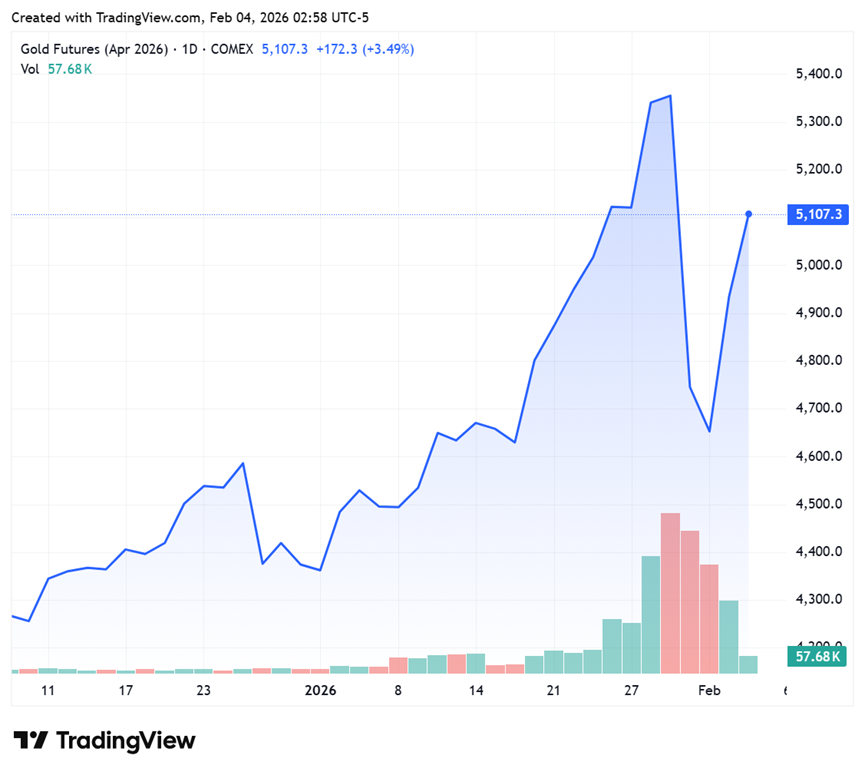865x775 pixels.
Task: Select the Vol legend label
Action: coord(30,68)
